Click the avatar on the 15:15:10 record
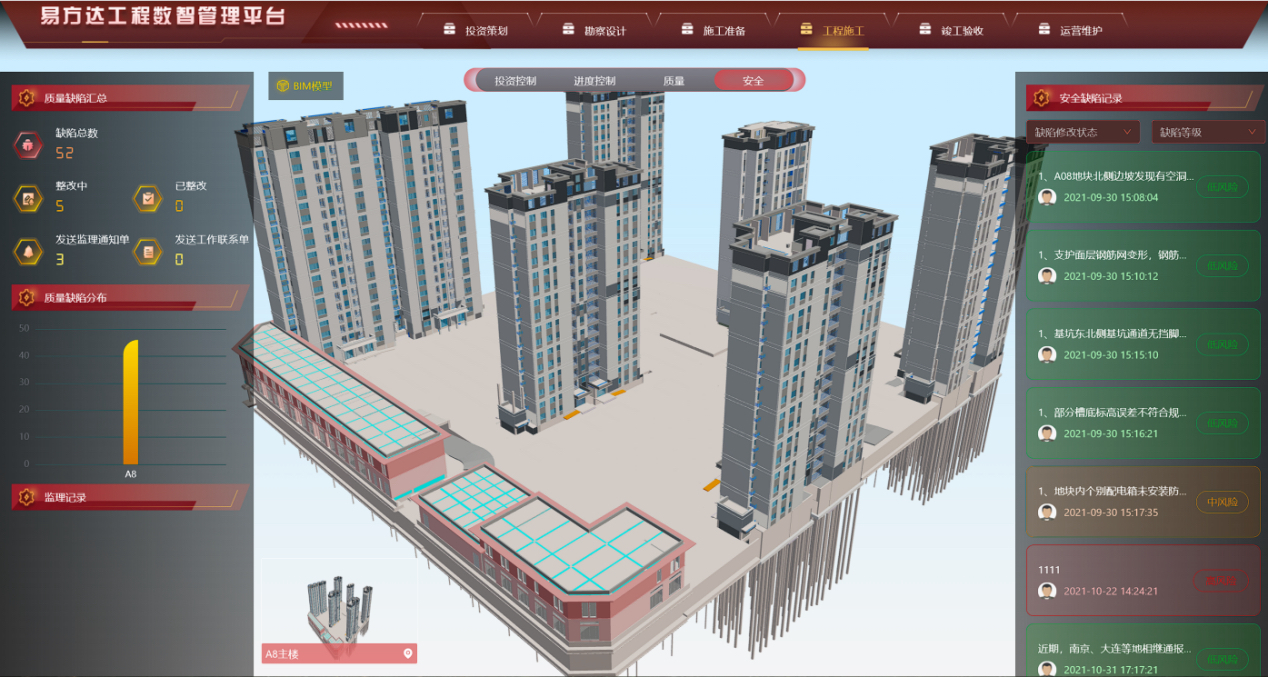The image size is (1268, 677). coord(1047,355)
